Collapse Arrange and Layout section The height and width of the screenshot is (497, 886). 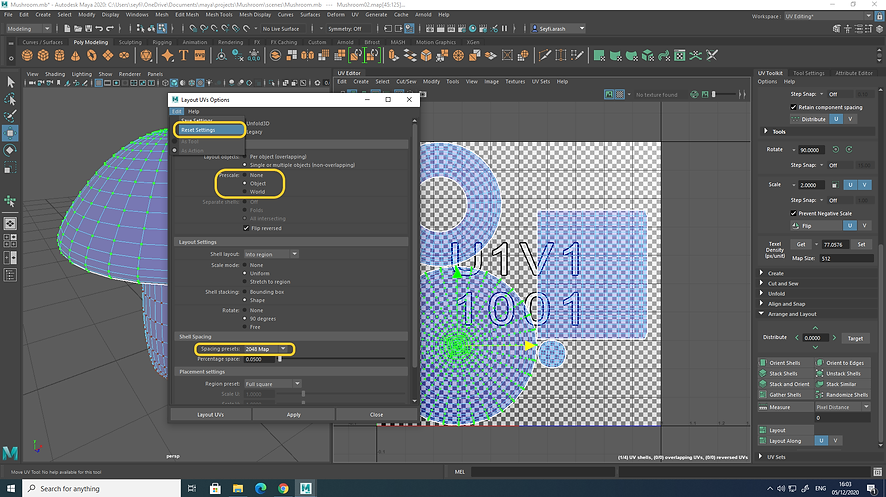[762, 313]
